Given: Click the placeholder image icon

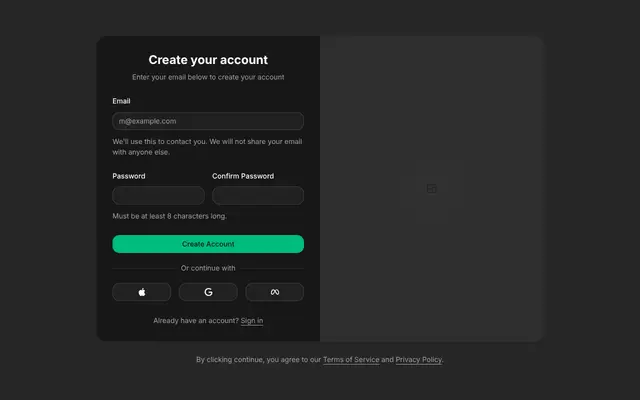Looking at the screenshot, I should pos(431,189).
